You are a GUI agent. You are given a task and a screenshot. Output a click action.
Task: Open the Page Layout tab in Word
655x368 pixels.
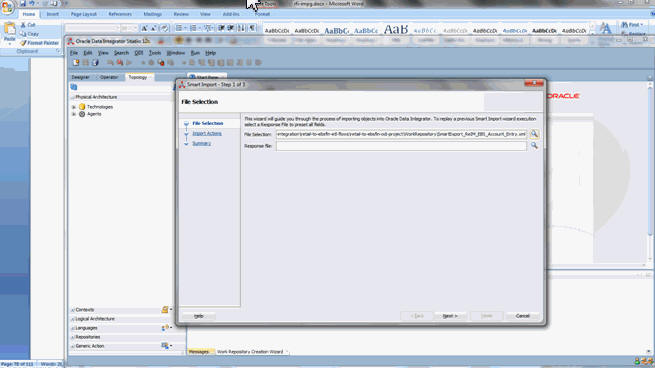point(84,14)
